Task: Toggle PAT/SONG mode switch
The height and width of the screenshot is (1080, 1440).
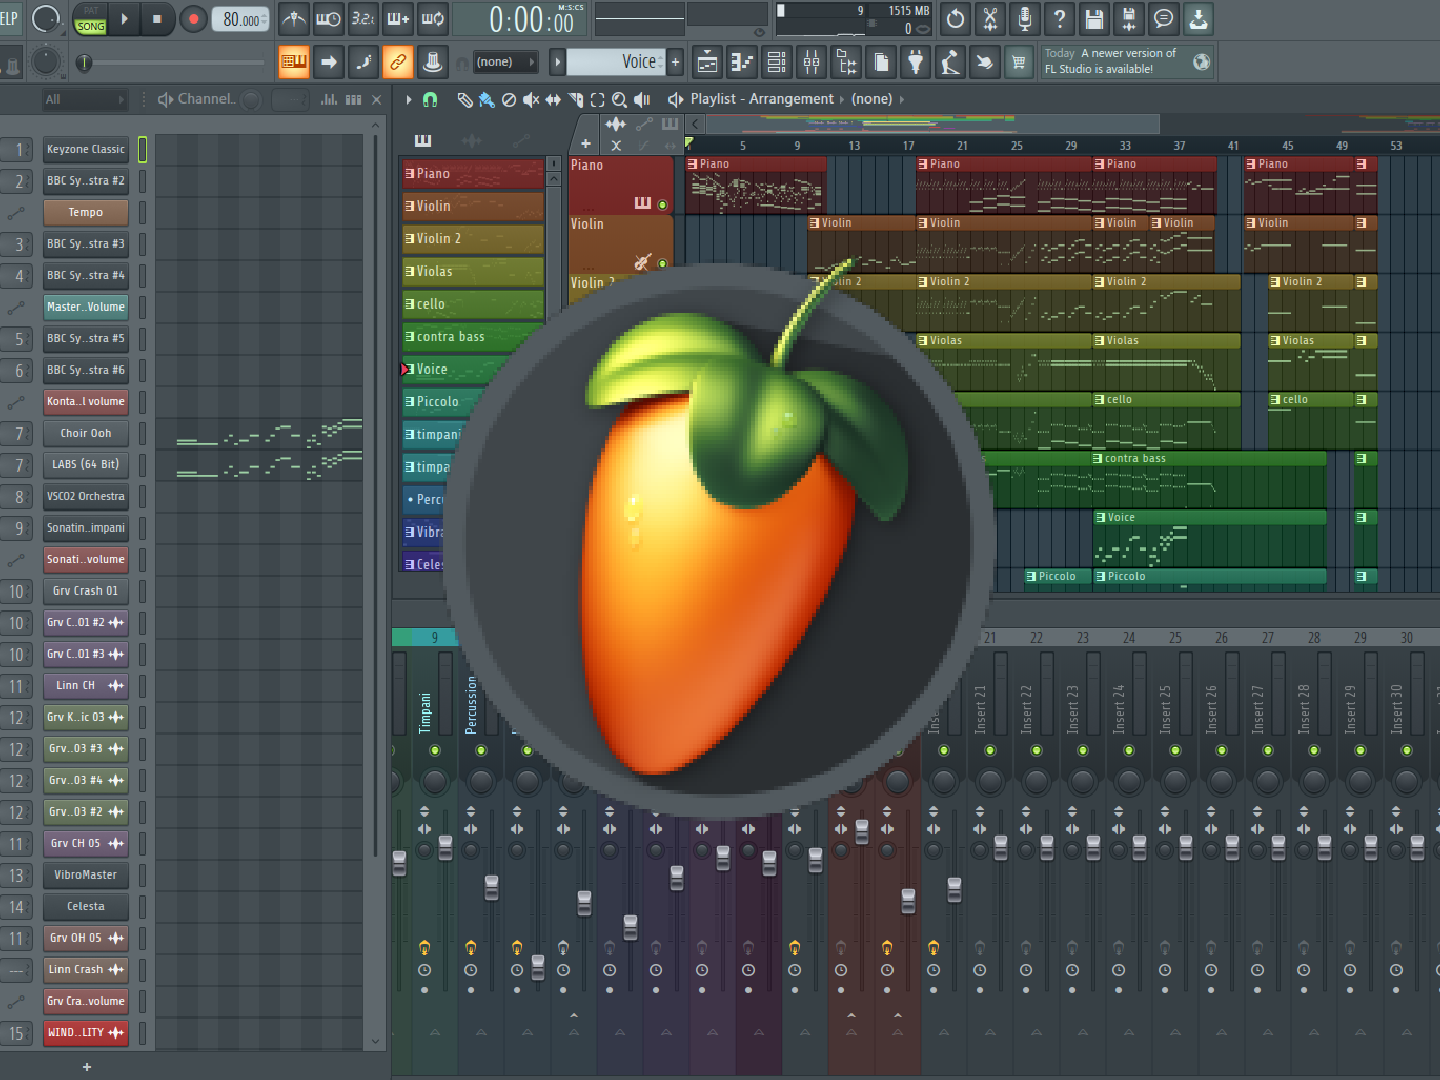Action: tap(90, 20)
